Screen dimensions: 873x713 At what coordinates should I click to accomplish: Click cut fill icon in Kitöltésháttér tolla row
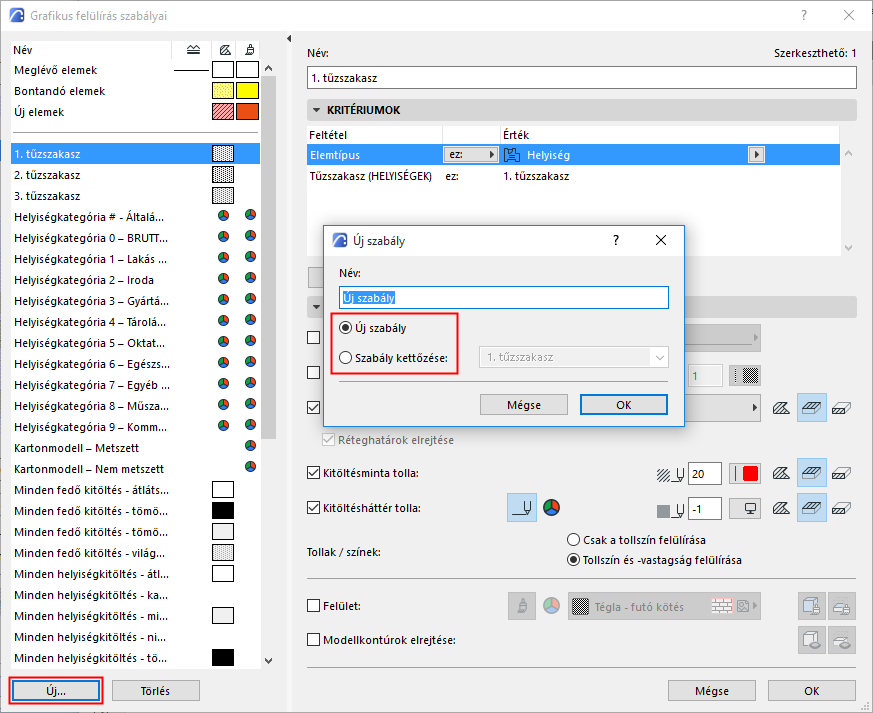[781, 508]
